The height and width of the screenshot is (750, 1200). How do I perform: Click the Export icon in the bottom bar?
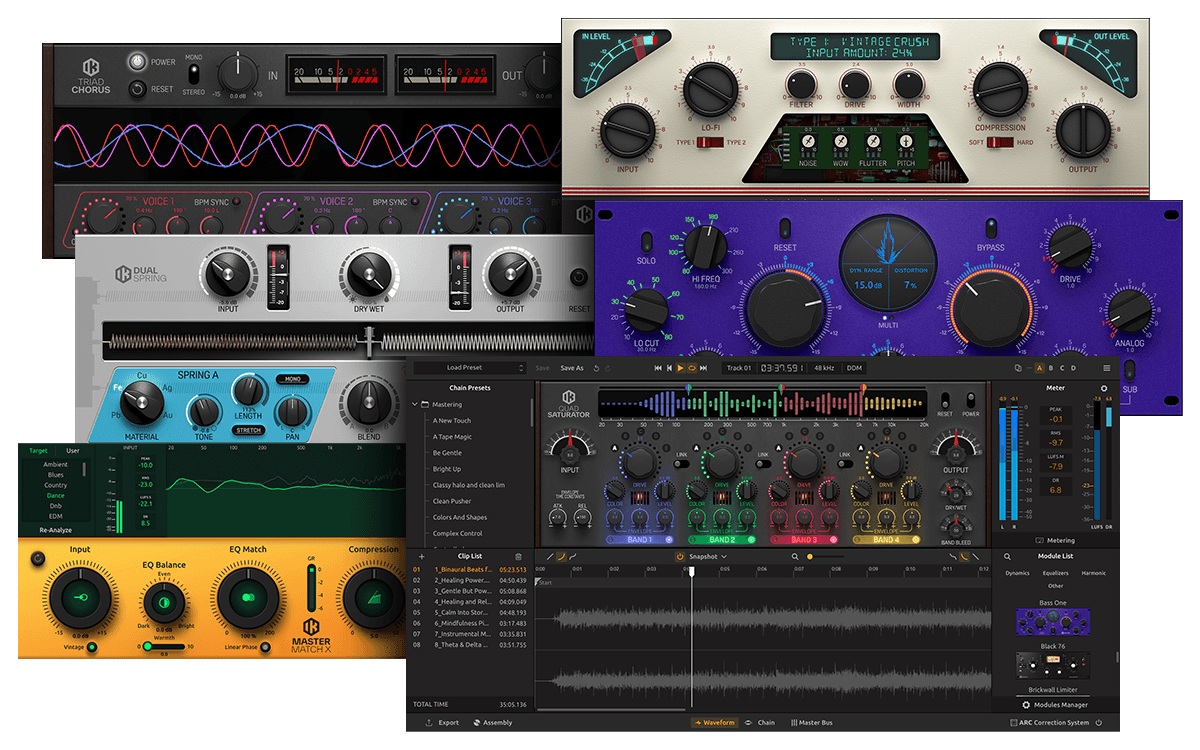[x=429, y=722]
